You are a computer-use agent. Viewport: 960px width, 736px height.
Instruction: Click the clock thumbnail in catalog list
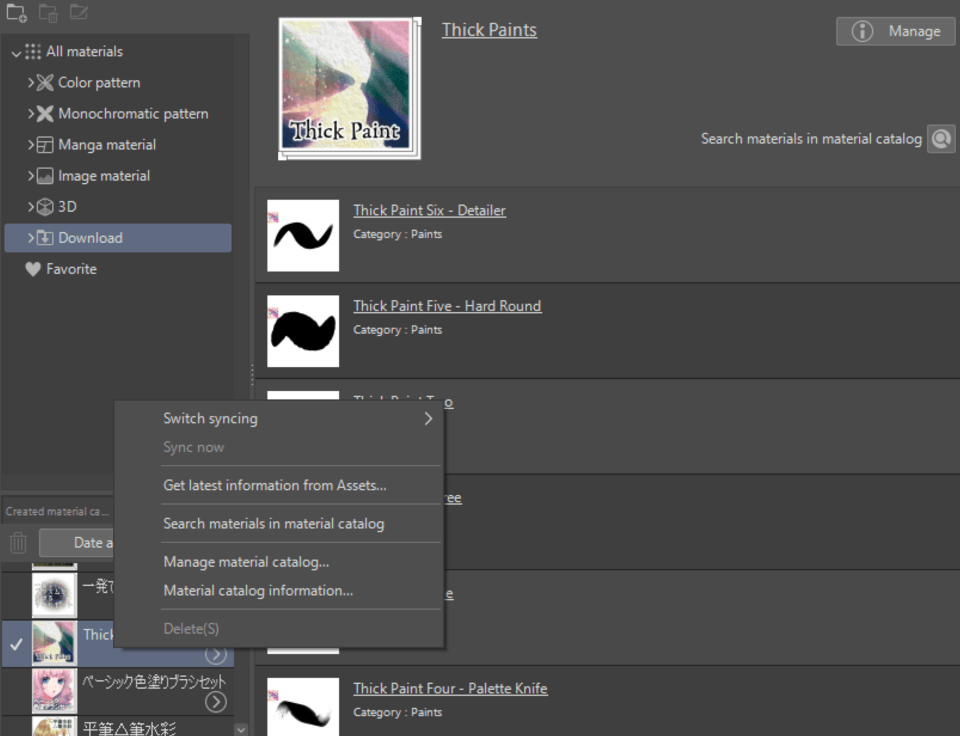[54, 595]
